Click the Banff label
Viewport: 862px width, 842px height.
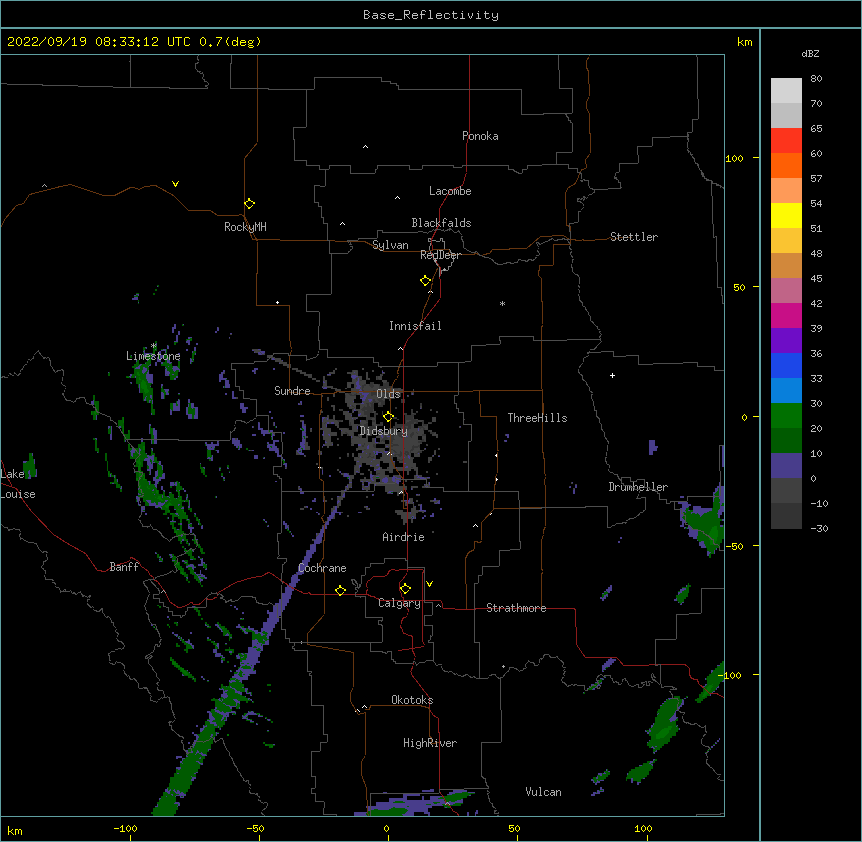[124, 567]
